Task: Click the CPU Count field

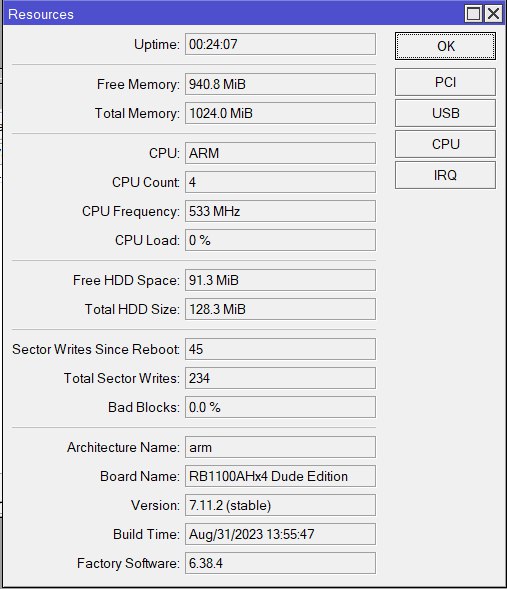Action: point(280,182)
